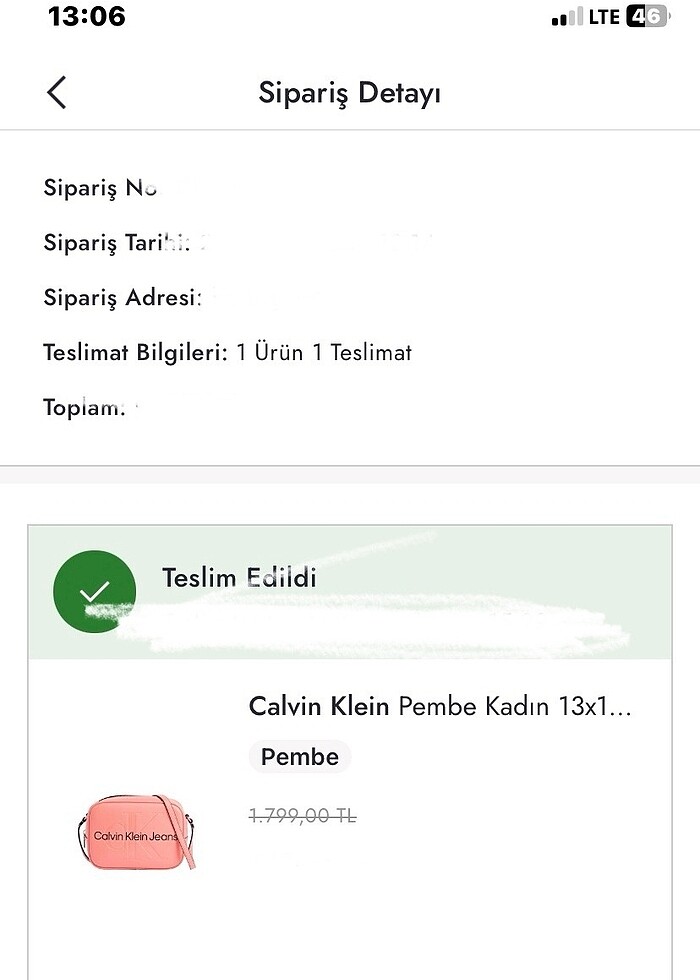The width and height of the screenshot is (700, 980).
Task: Tap the 1 Ürün 1 Teslimat text
Action: [x=324, y=352]
